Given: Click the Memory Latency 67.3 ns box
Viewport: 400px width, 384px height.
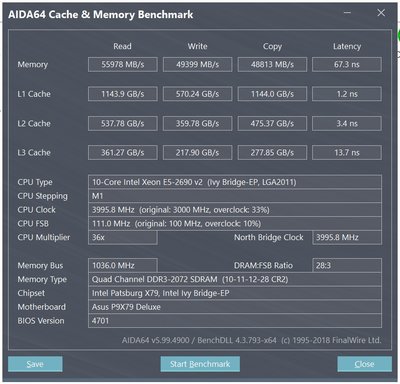Looking at the screenshot, I should (x=347, y=64).
